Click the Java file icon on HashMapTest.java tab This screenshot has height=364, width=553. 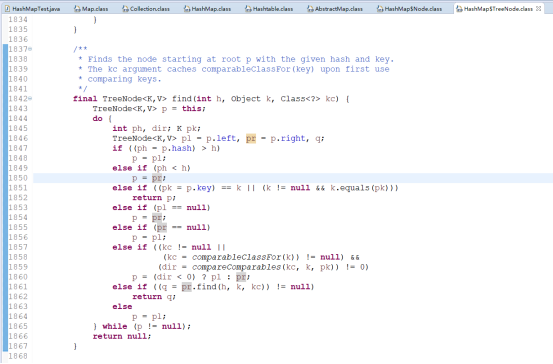(8, 9)
